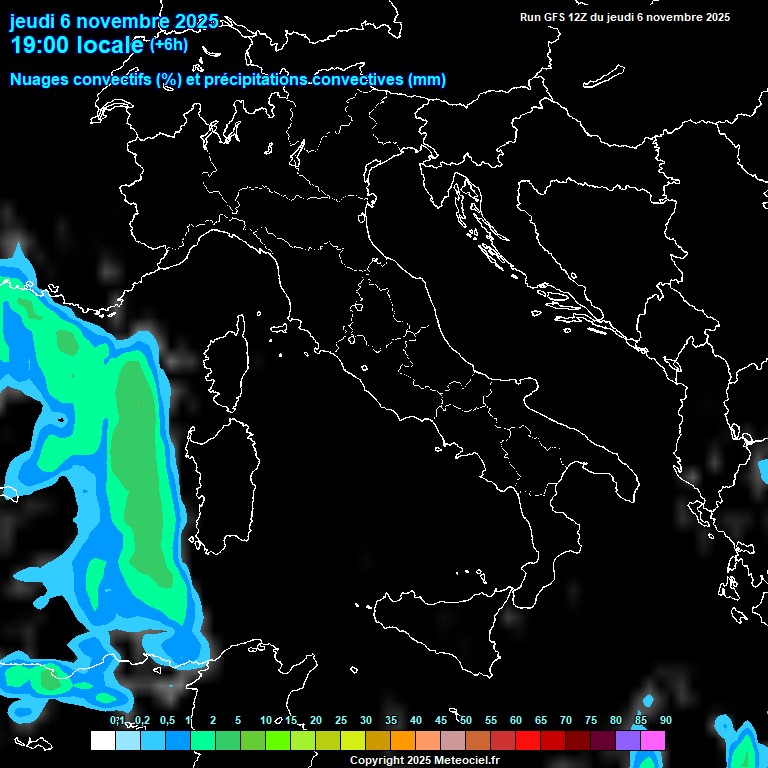Click the yellow swatch near 30
The image size is (768, 768).
pos(352,740)
